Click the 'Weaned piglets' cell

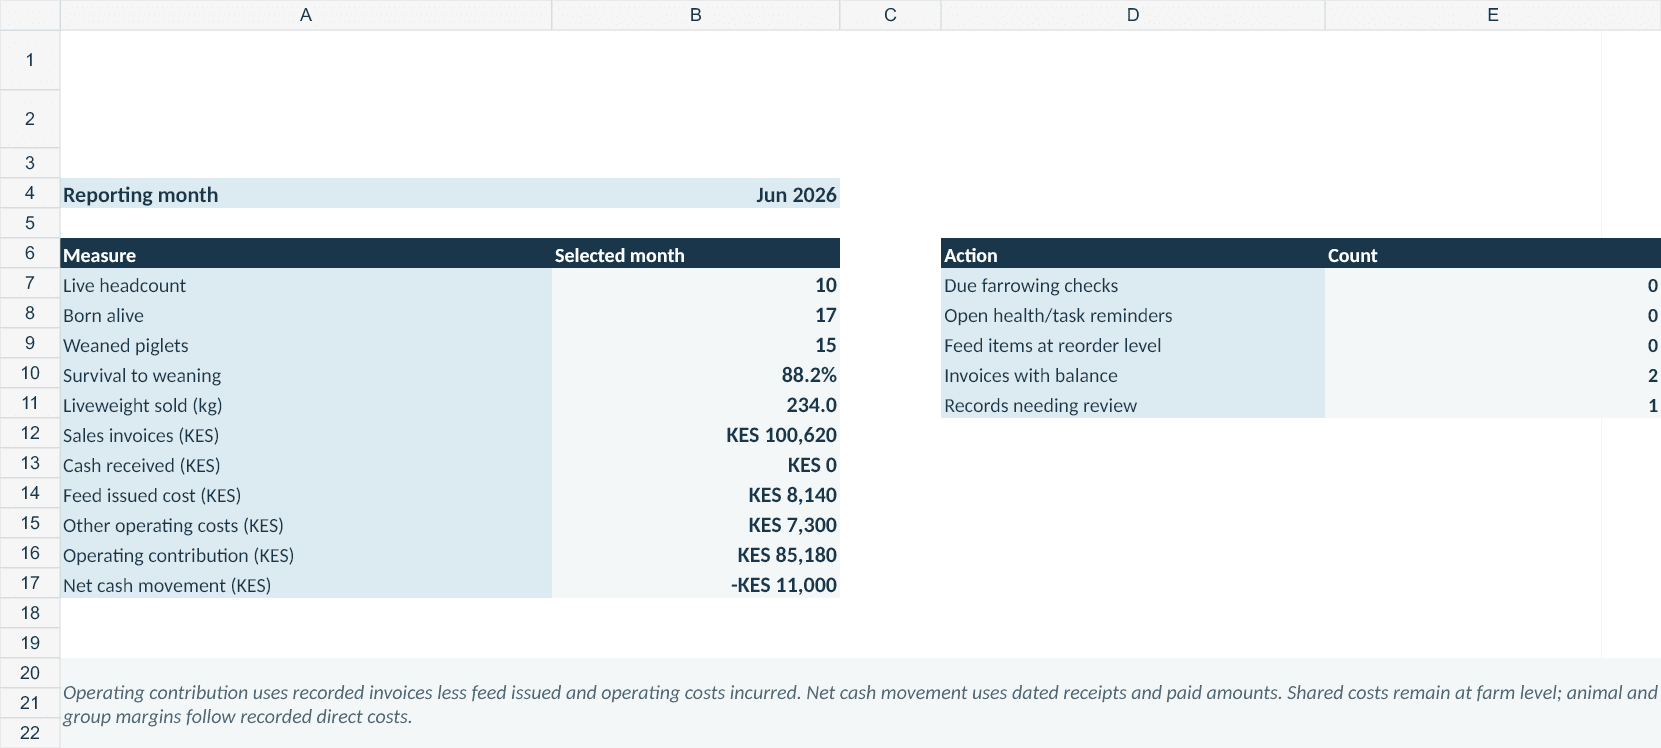click(306, 343)
